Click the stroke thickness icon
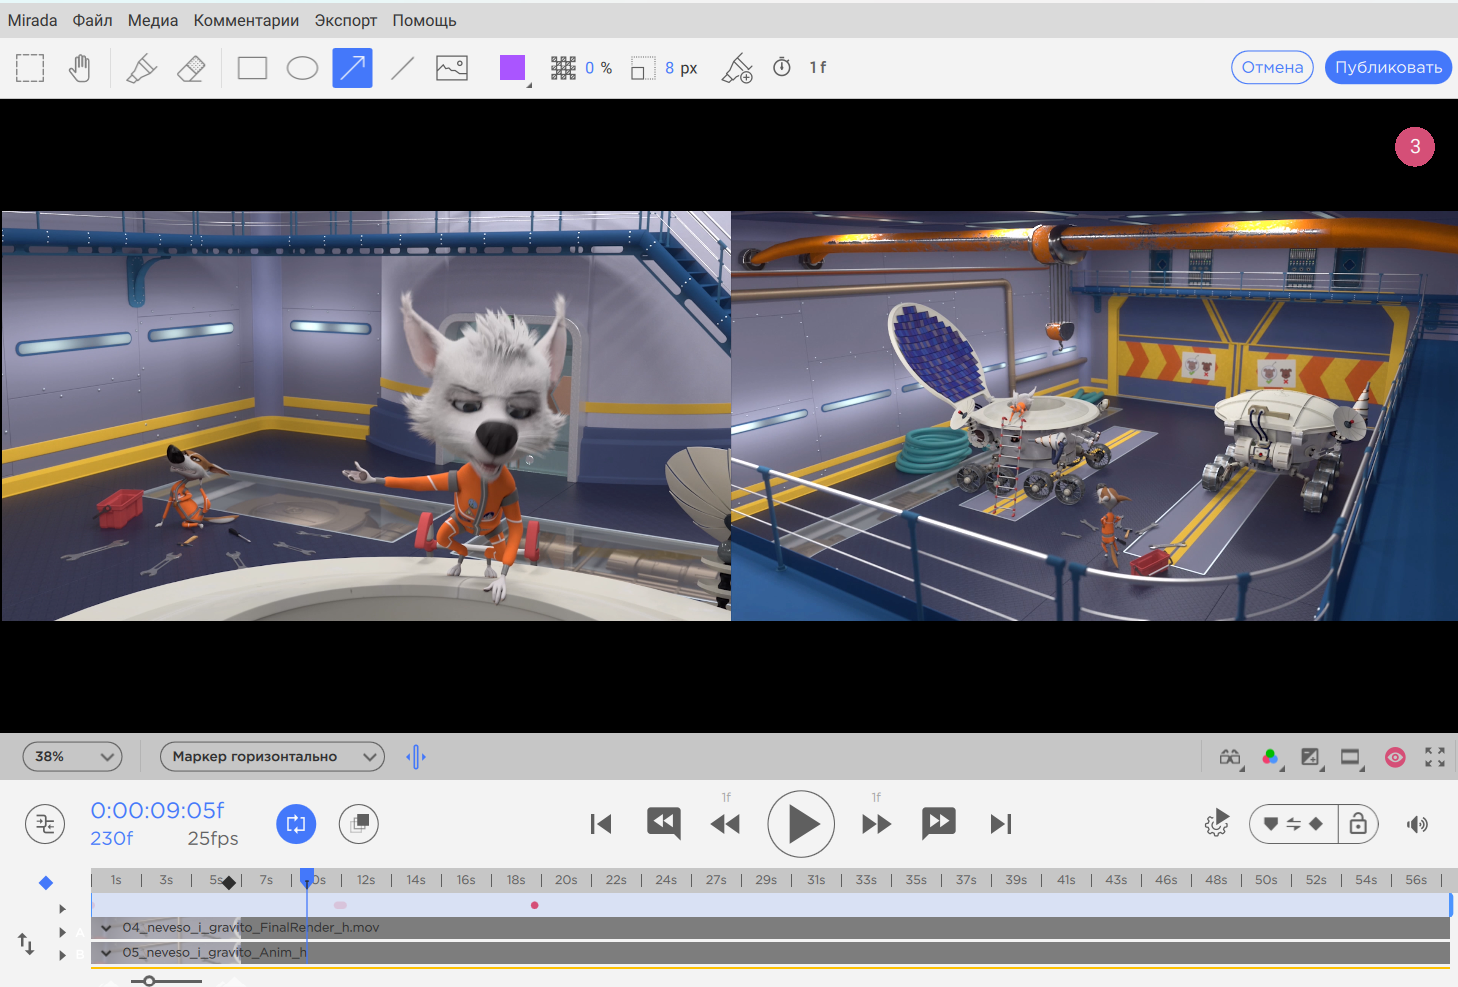1458x987 pixels. pos(643,68)
